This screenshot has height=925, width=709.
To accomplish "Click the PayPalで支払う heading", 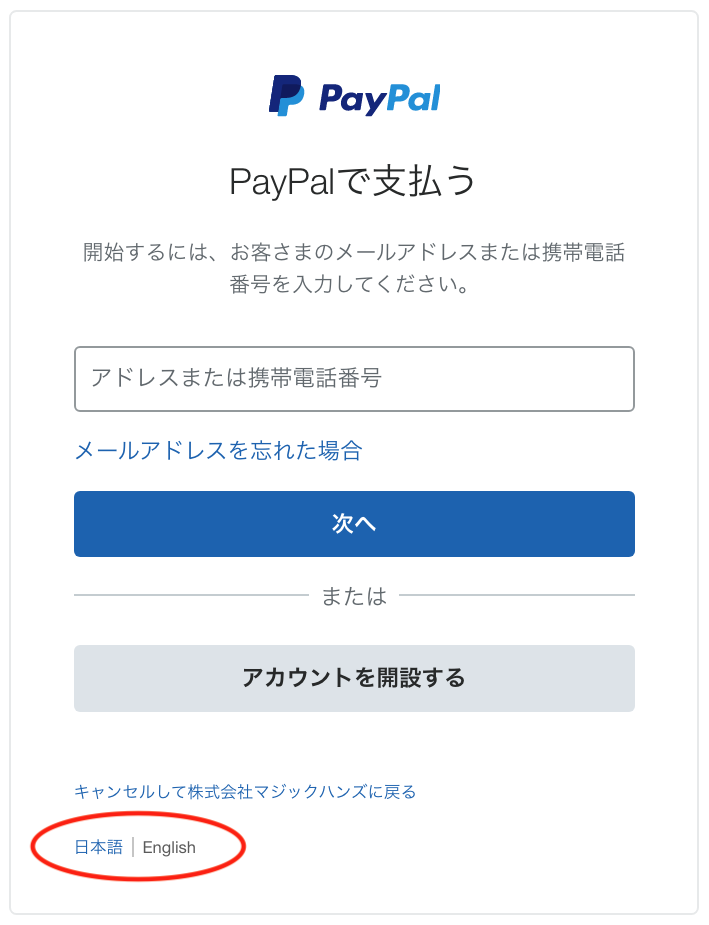I will tap(352, 181).
